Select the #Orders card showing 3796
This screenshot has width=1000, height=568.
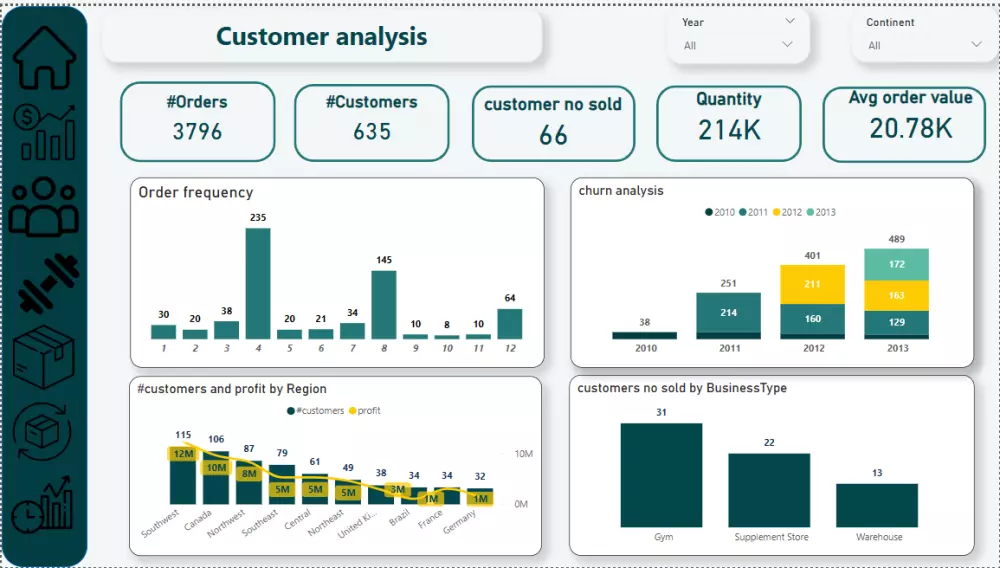pos(198,121)
